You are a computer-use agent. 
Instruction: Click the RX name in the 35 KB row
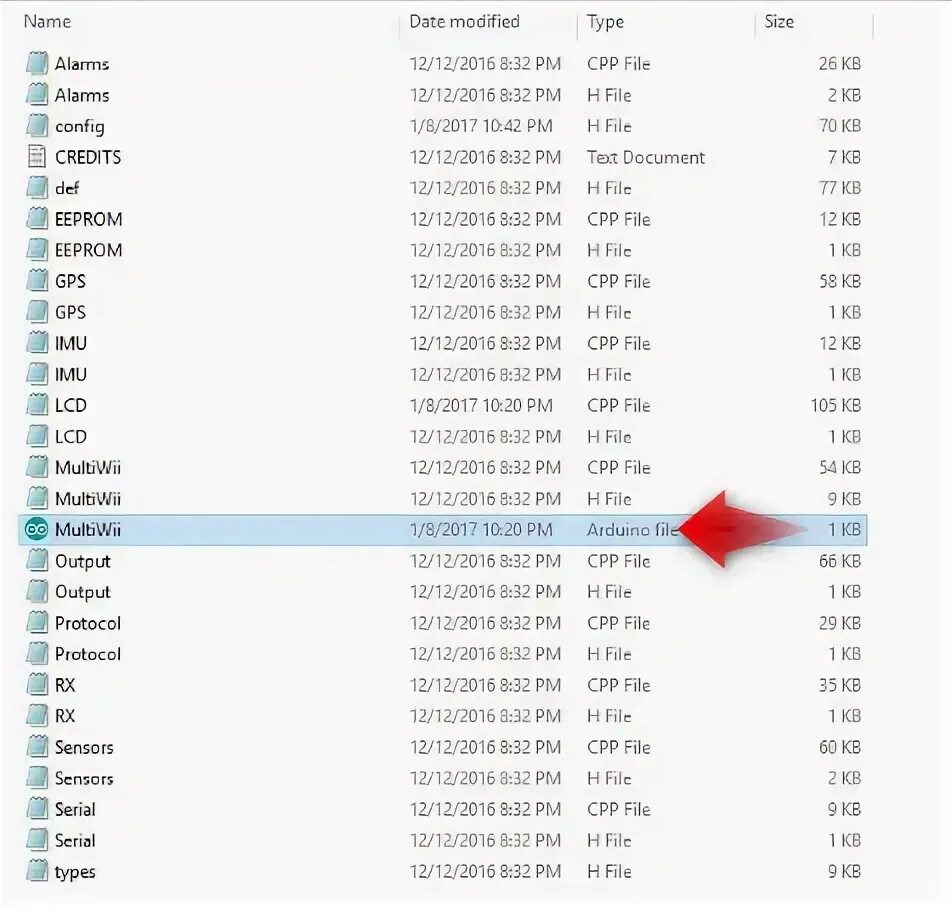pos(65,685)
